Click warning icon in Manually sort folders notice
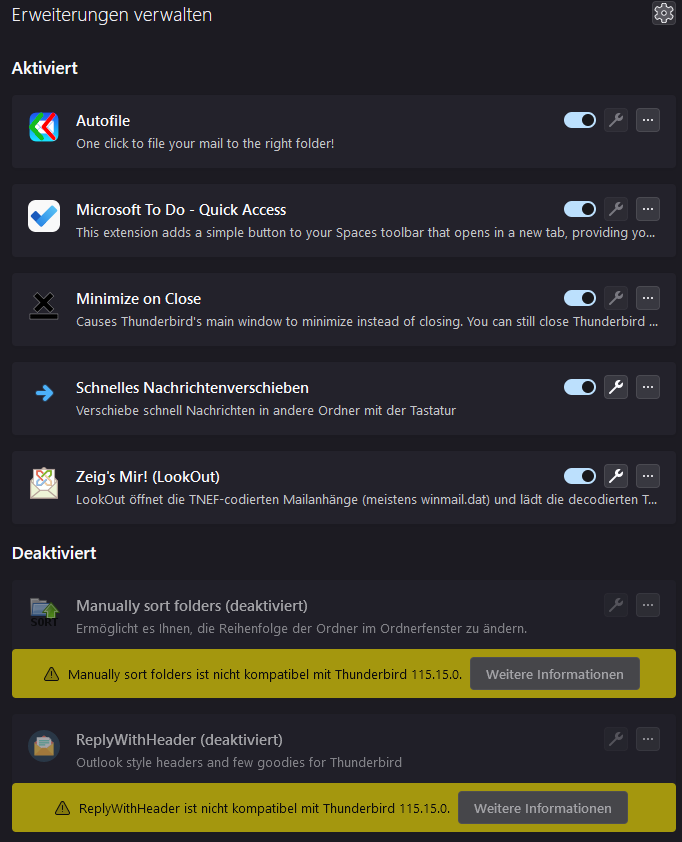Image resolution: width=682 pixels, height=842 pixels. [x=52, y=674]
